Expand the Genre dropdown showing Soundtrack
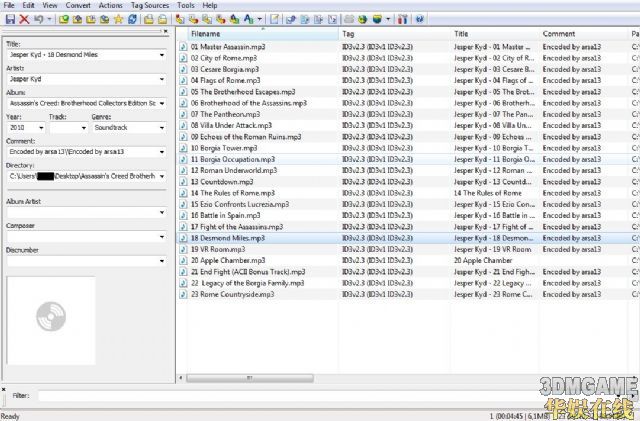The image size is (640, 421). pyautogui.click(x=162, y=128)
